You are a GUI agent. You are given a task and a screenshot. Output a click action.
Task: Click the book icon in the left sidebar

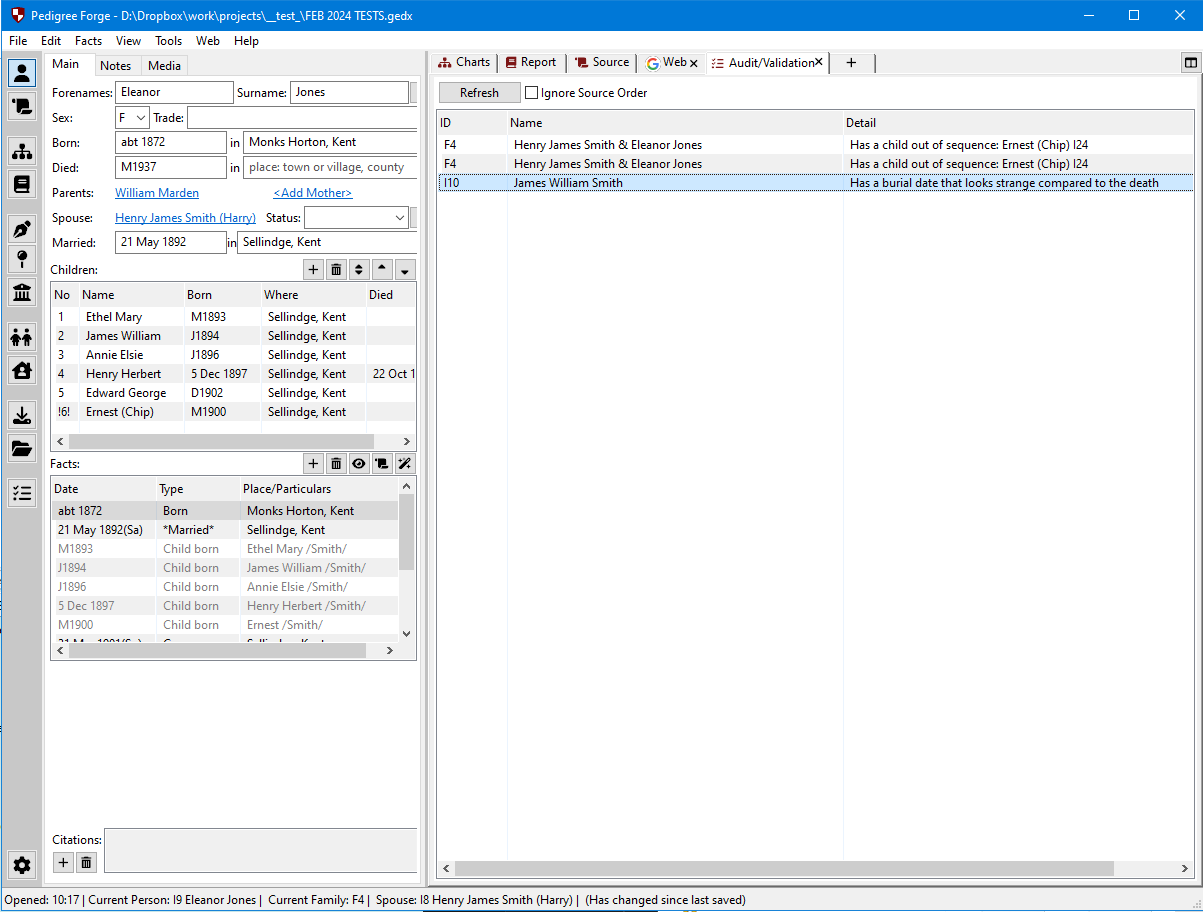[22, 184]
